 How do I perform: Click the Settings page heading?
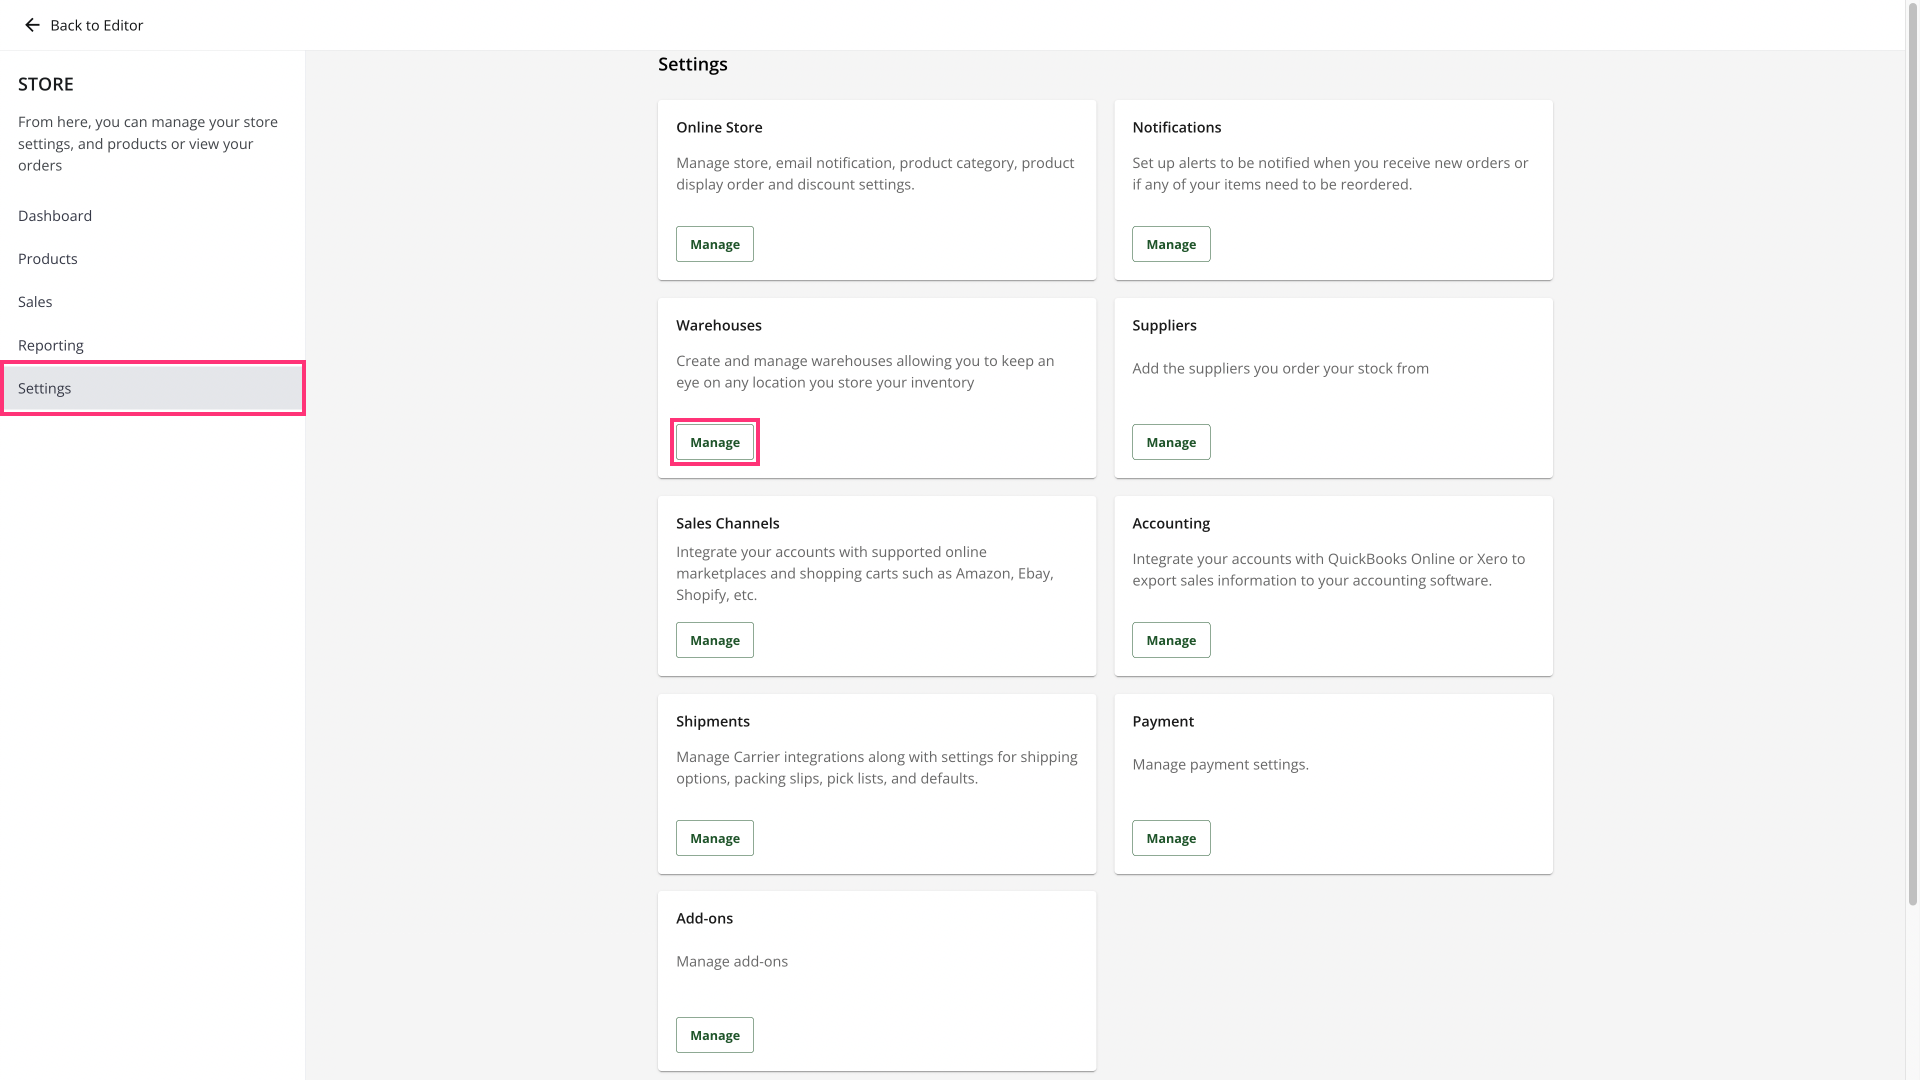click(x=692, y=64)
